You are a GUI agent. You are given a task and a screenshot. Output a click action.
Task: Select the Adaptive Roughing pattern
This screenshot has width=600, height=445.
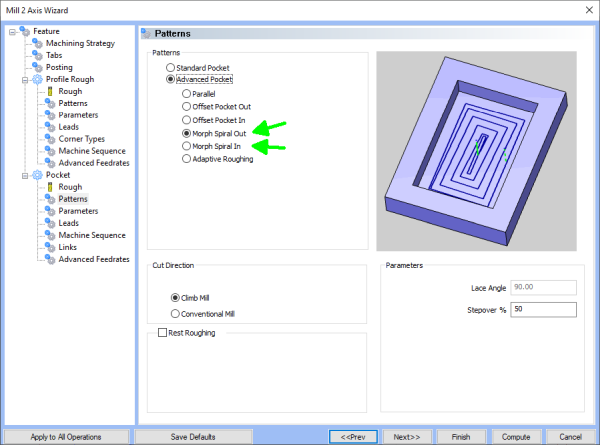(186, 158)
